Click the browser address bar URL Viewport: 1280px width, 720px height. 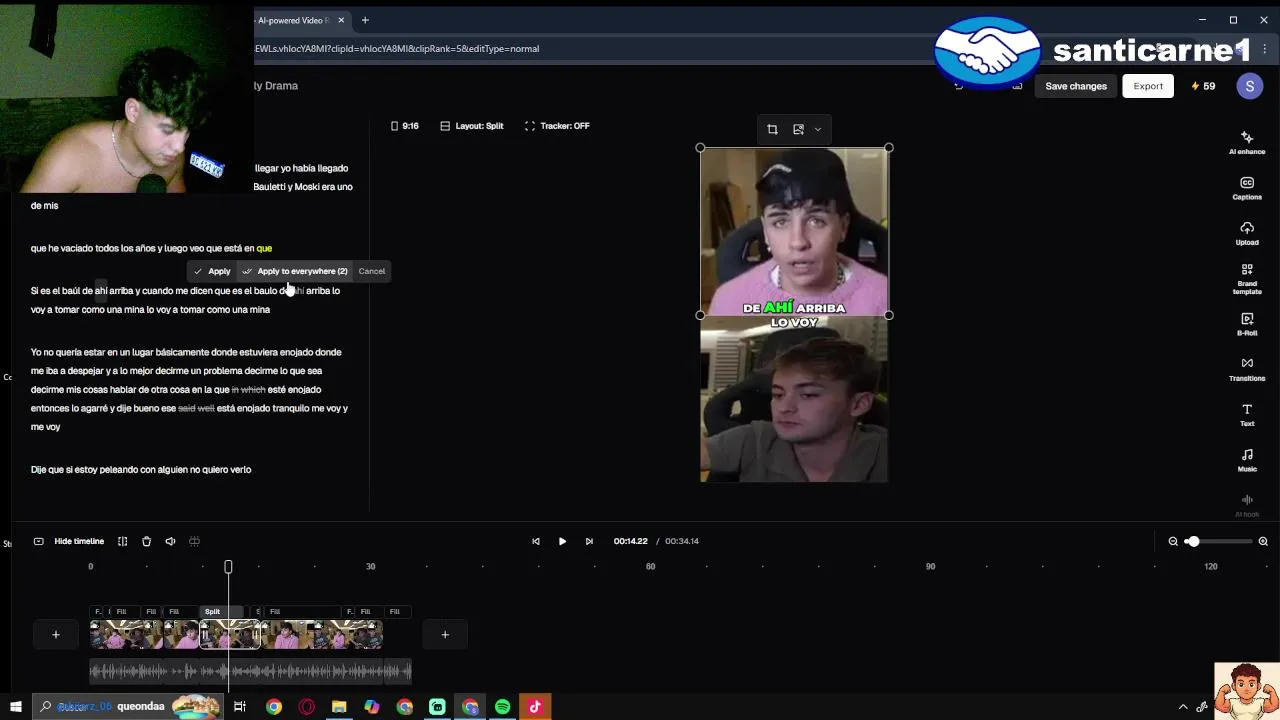tap(397, 48)
